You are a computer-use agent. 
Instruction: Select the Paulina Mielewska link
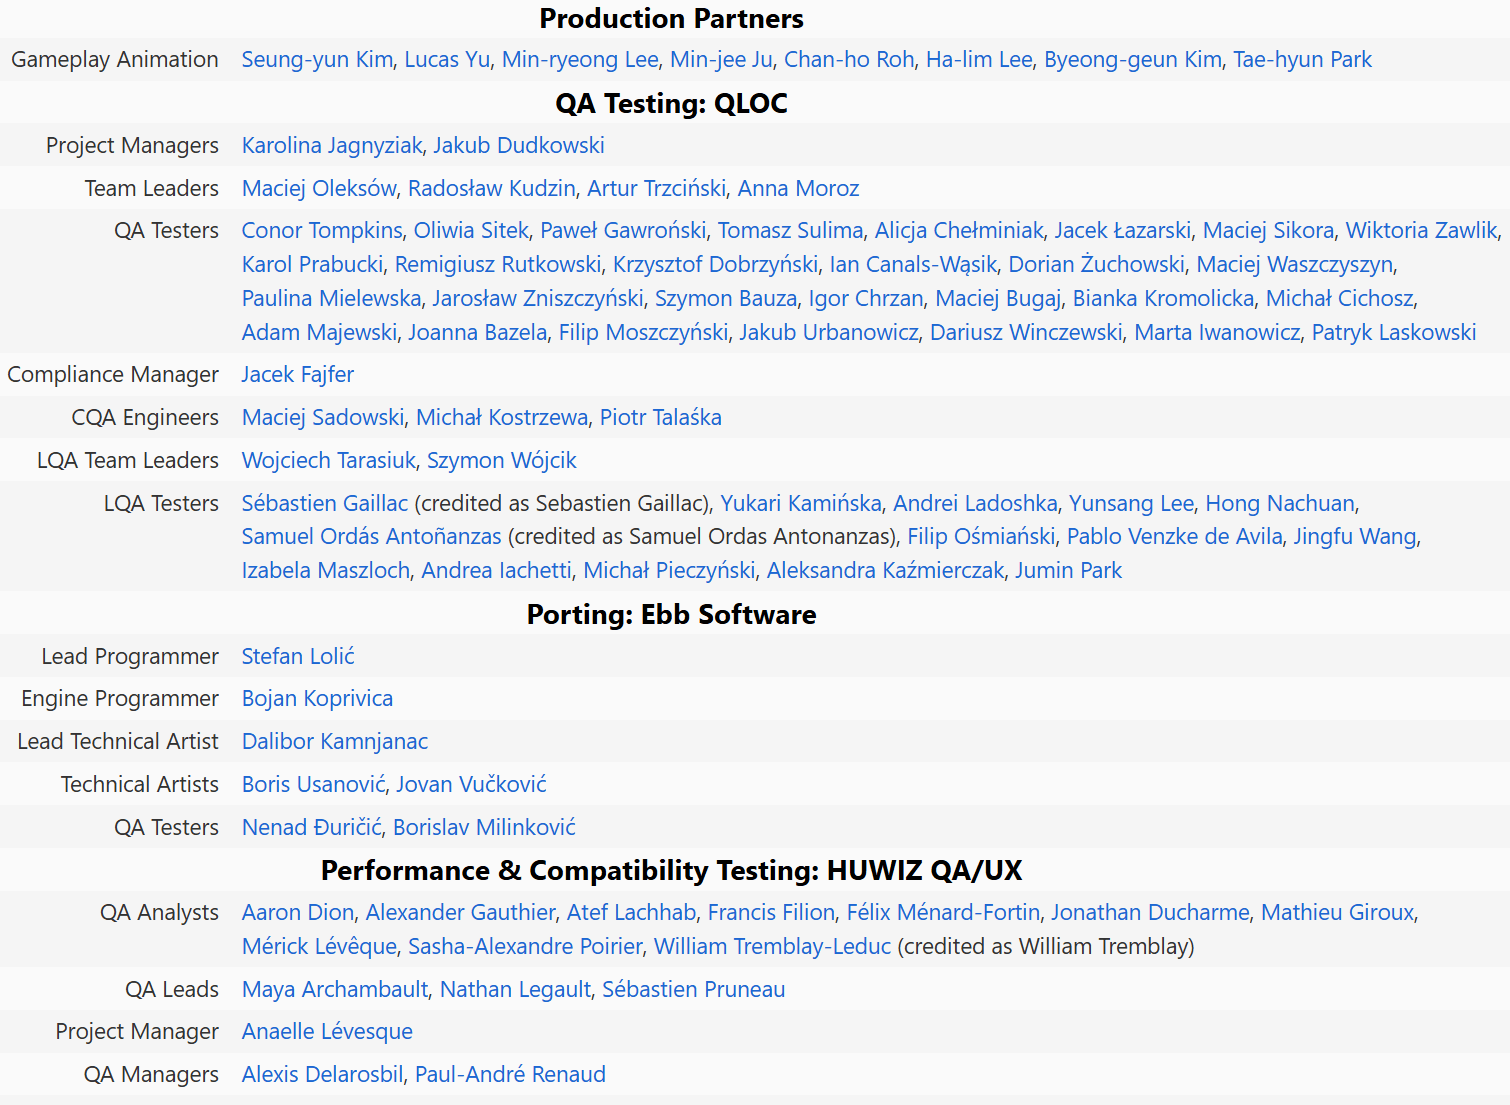coord(331,299)
